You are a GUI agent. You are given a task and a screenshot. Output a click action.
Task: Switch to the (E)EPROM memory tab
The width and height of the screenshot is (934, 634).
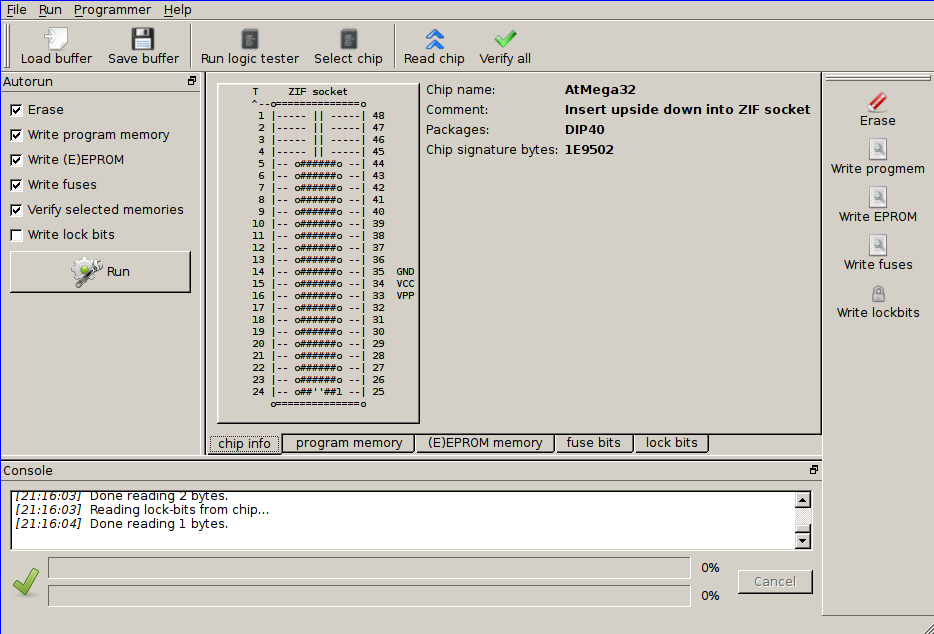(485, 443)
